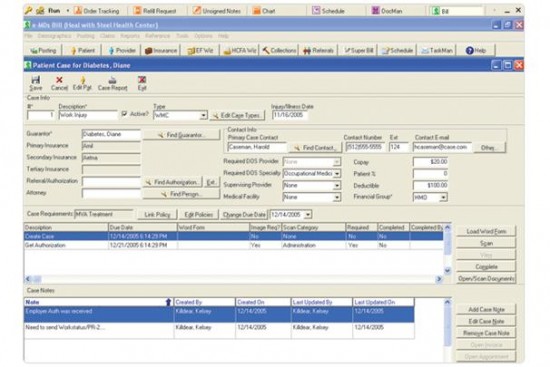Open the Change Due Date date dropdown

308,214
